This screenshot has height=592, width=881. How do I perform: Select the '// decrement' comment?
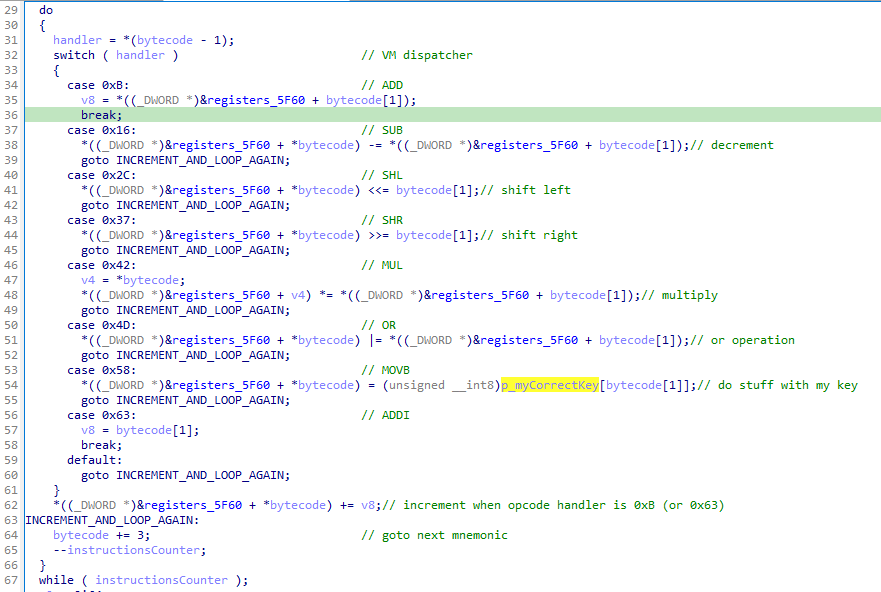click(x=732, y=145)
